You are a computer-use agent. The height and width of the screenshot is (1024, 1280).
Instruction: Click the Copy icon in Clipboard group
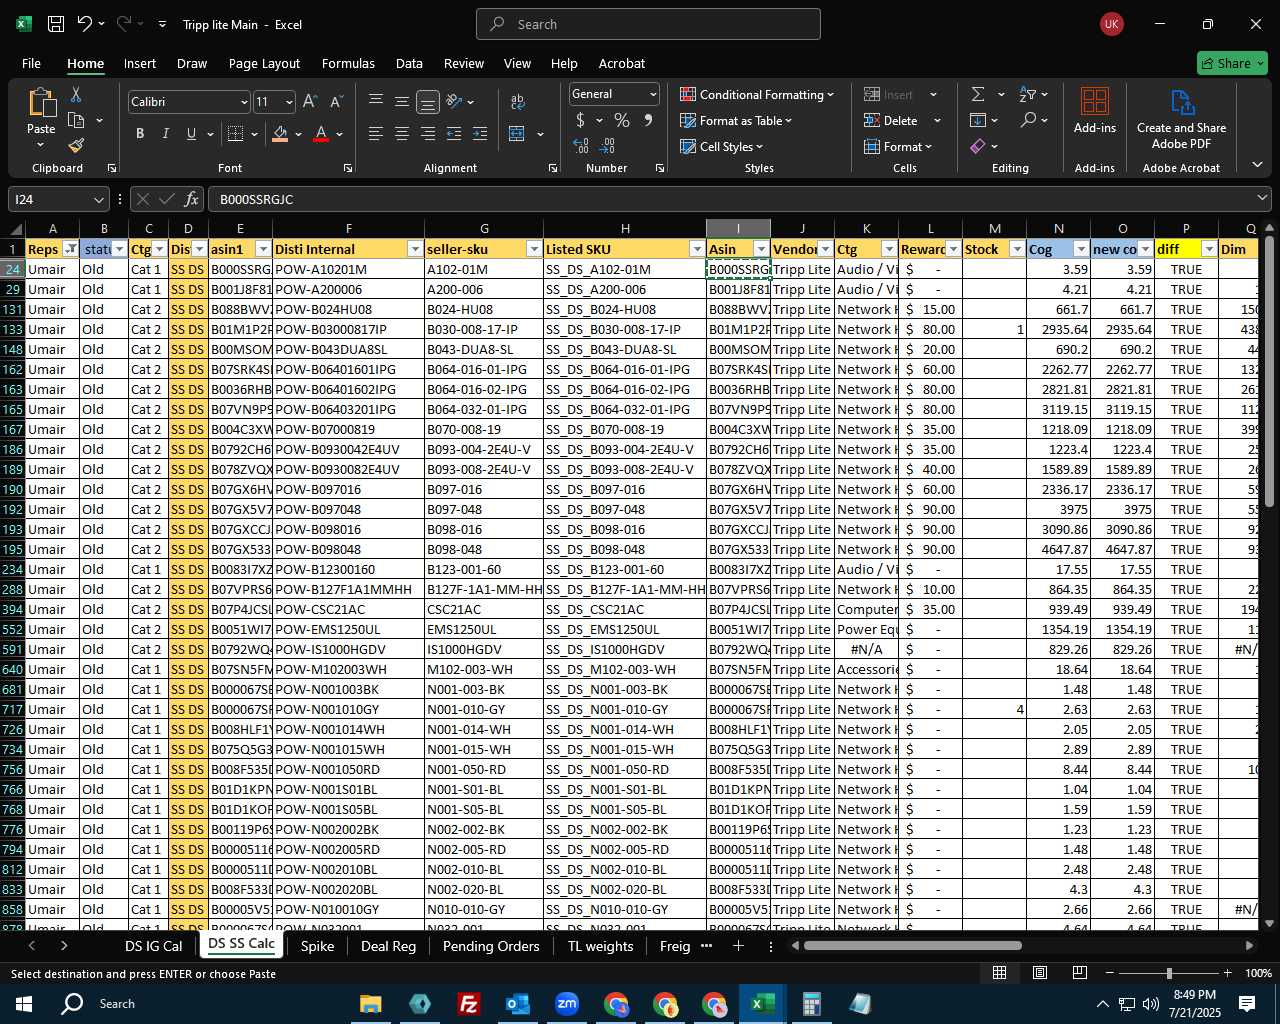click(76, 120)
